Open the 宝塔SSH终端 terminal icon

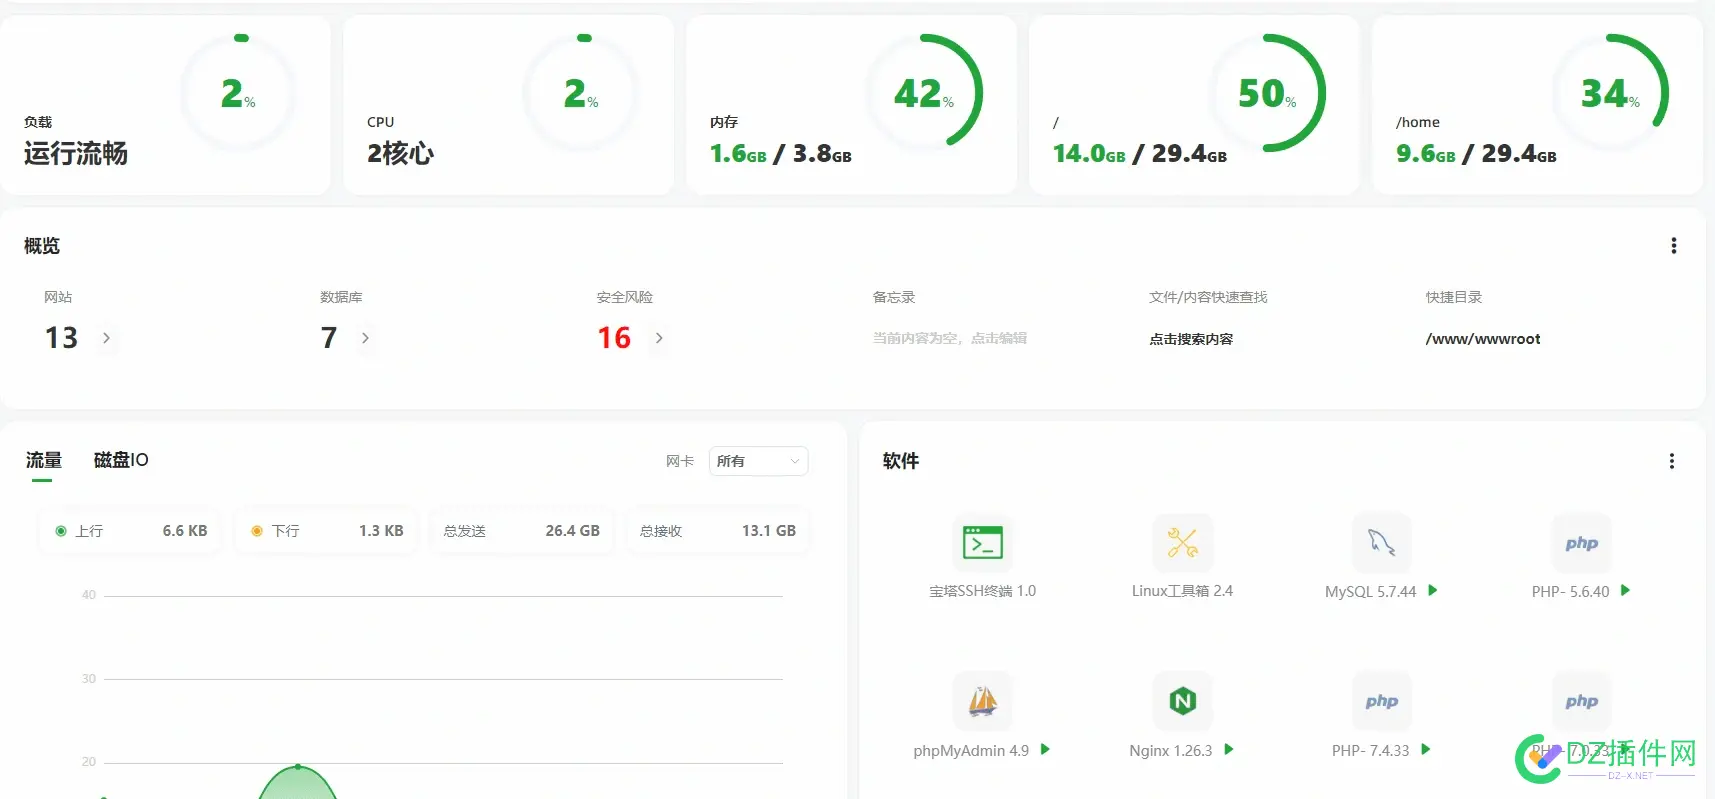click(x=982, y=543)
